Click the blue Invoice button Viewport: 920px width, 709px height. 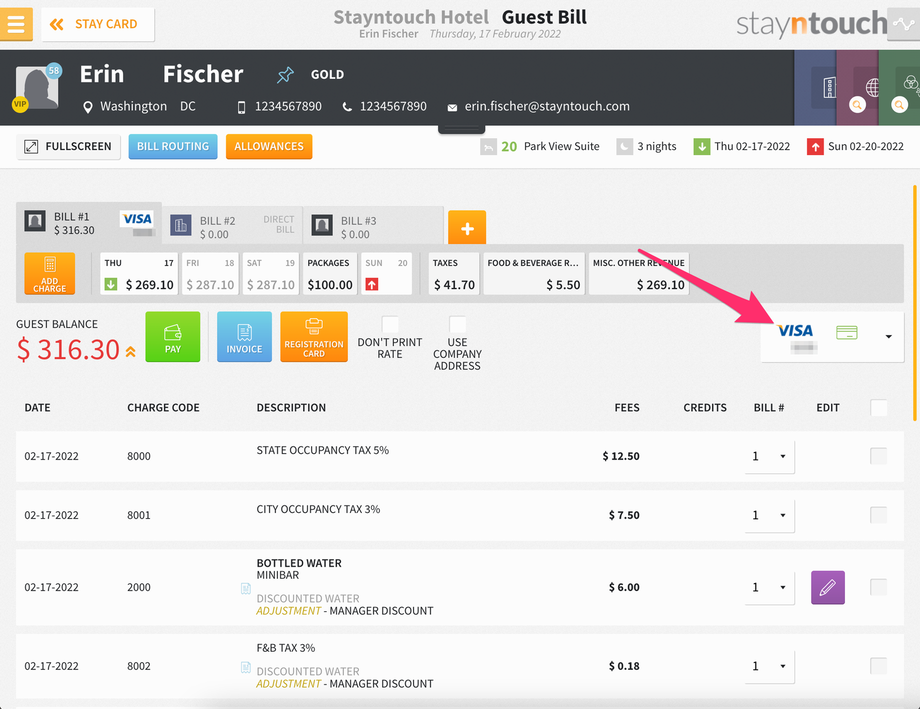pyautogui.click(x=244, y=337)
